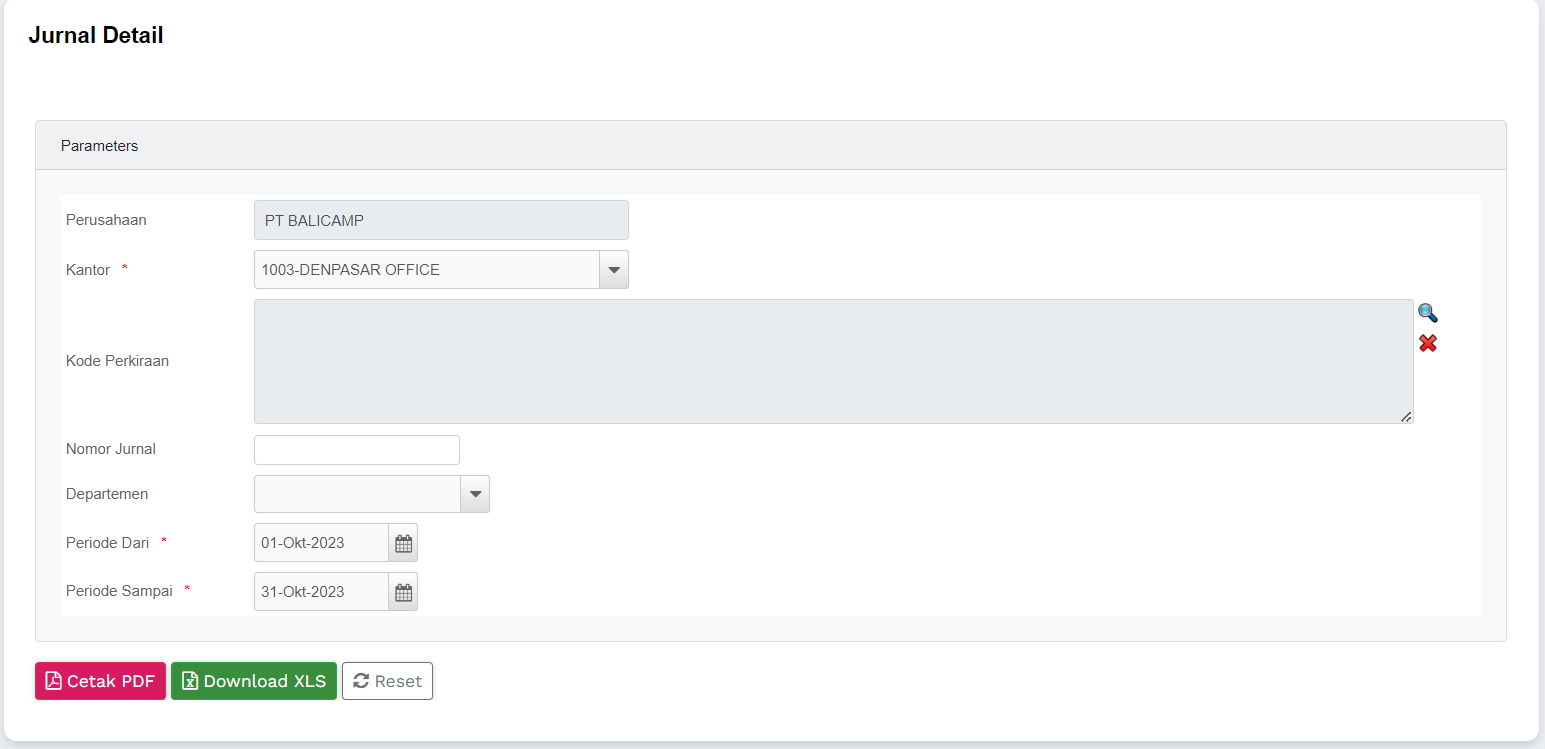Open the Kode Perkiraan search lookup
The image size is (1545, 749).
tap(1427, 313)
